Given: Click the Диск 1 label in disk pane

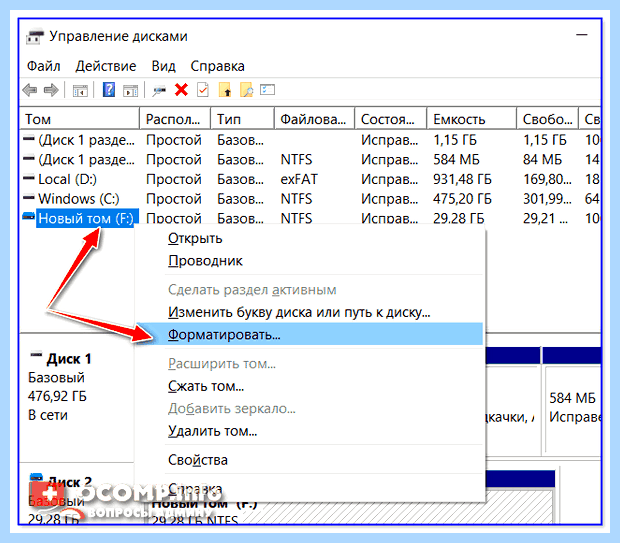Looking at the screenshot, I should click(69, 359).
